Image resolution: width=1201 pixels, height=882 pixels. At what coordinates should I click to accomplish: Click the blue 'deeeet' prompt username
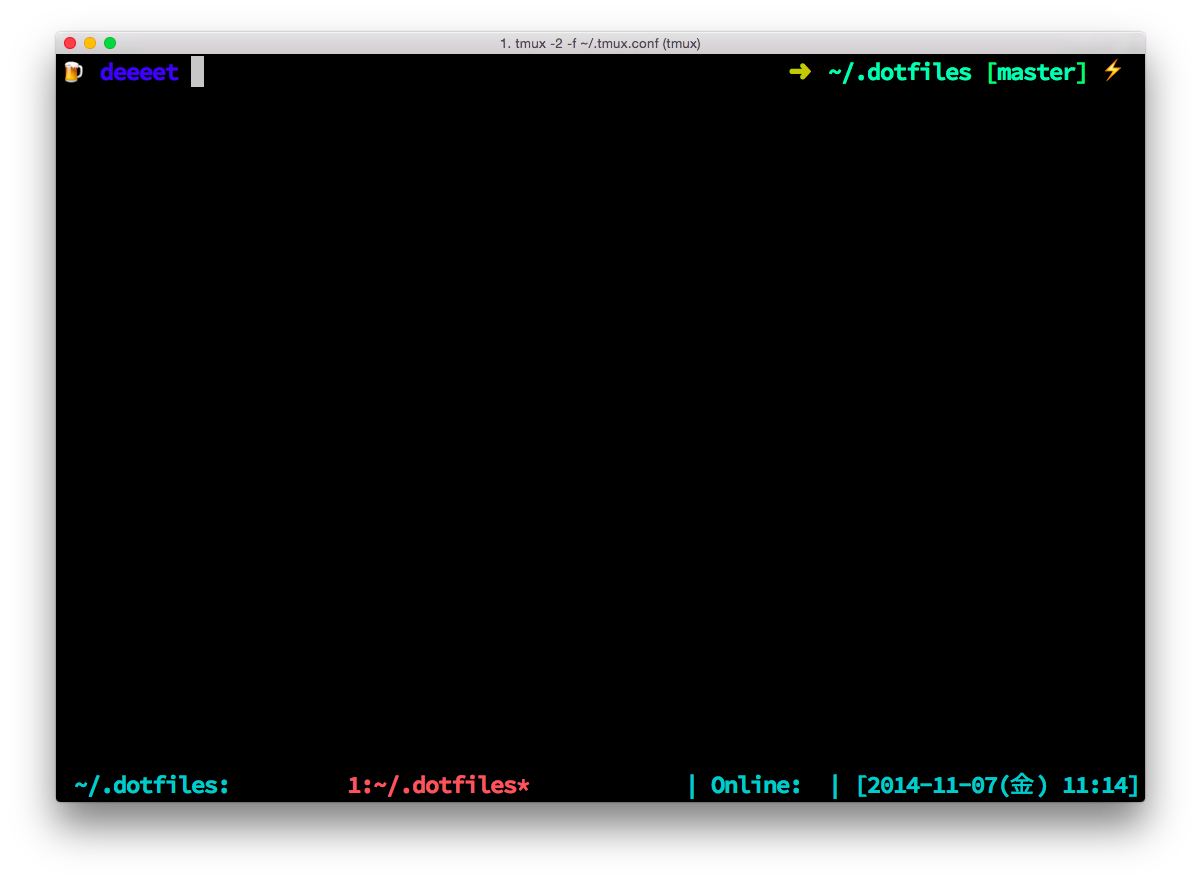coord(139,73)
